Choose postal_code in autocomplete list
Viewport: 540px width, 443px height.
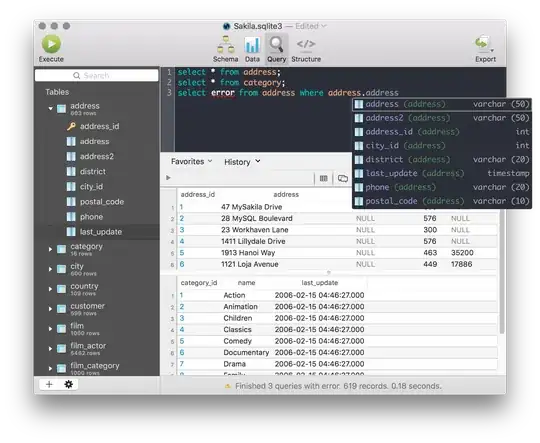point(442,201)
